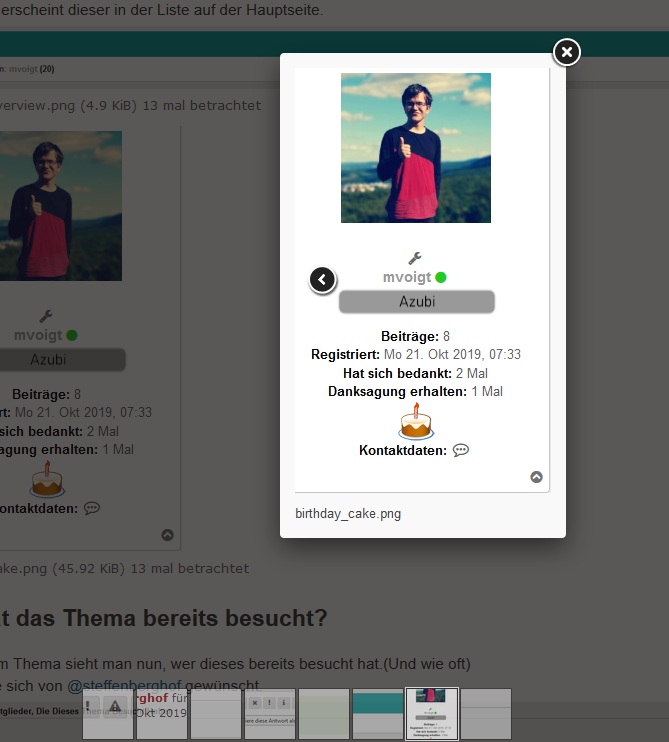Close the lightbox with the X button

pyautogui.click(x=567, y=51)
